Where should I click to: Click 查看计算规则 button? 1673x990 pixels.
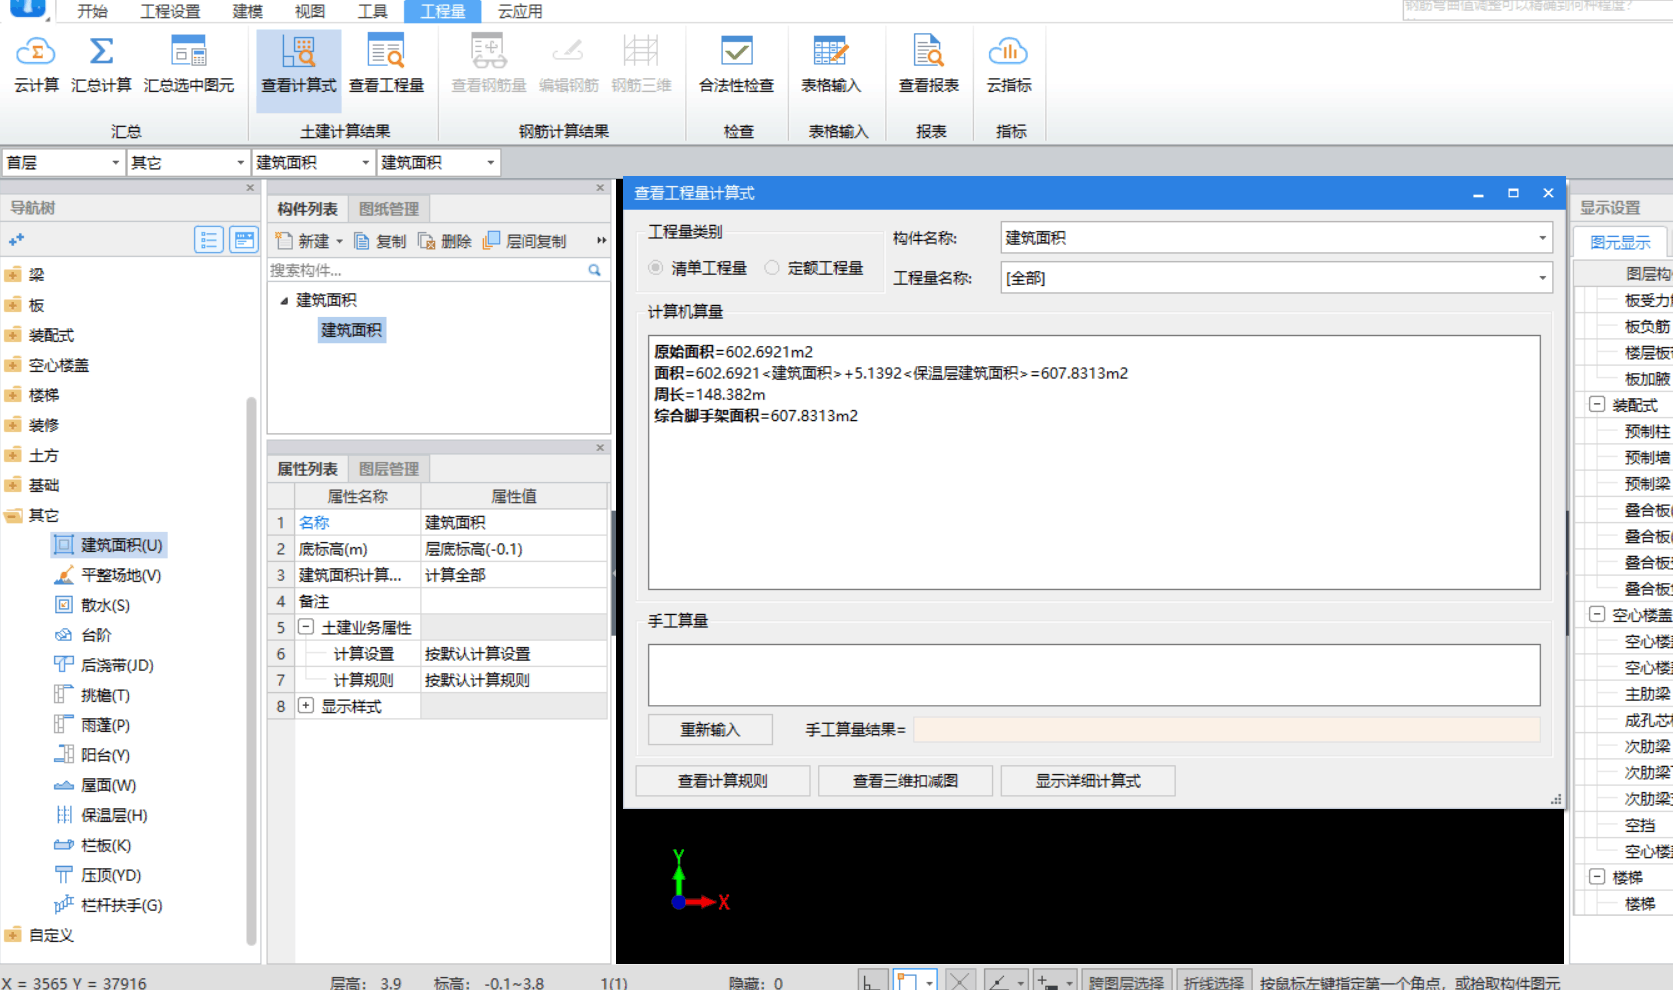[723, 781]
